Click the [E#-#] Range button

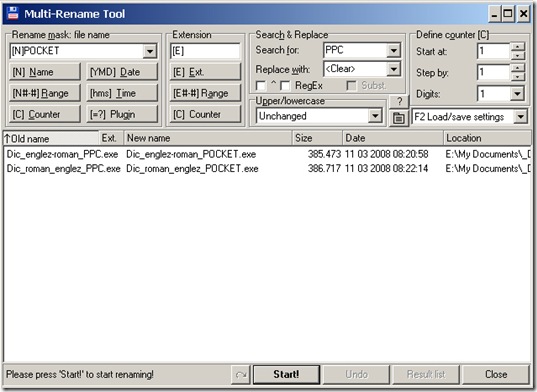[205, 93]
